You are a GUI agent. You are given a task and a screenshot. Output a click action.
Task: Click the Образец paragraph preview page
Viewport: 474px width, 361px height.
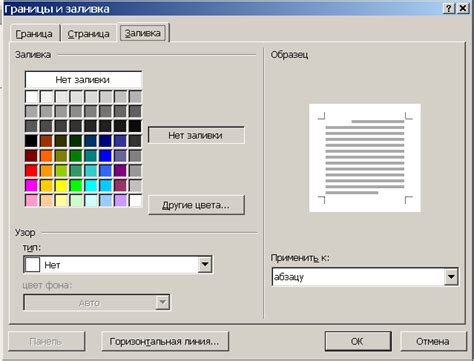(x=365, y=158)
